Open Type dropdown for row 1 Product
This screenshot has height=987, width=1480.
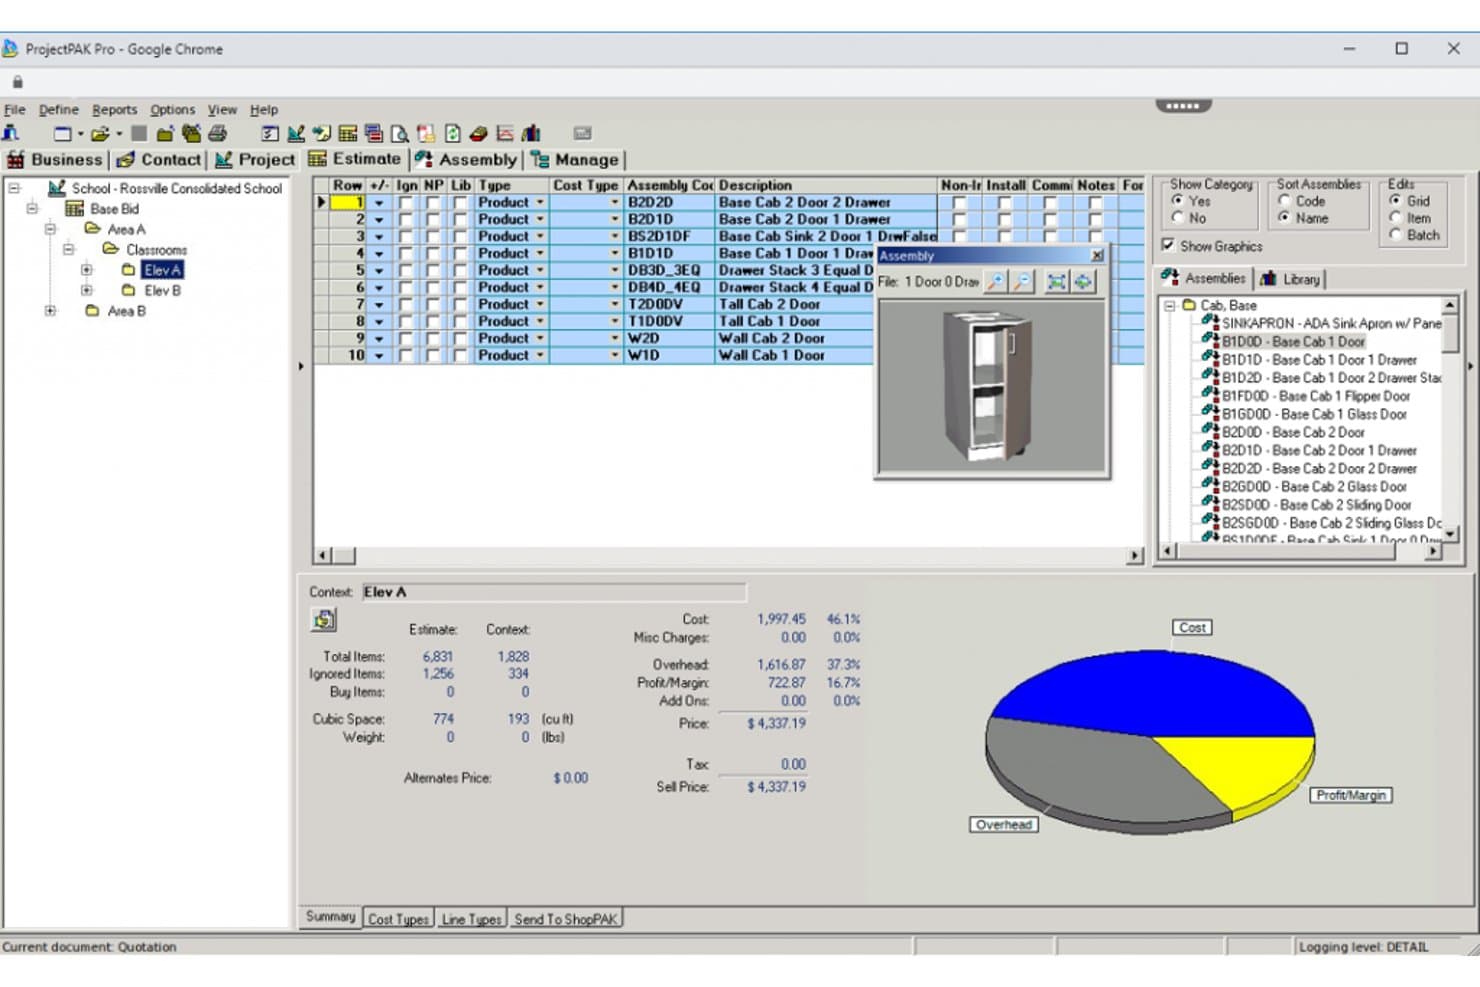pos(540,202)
